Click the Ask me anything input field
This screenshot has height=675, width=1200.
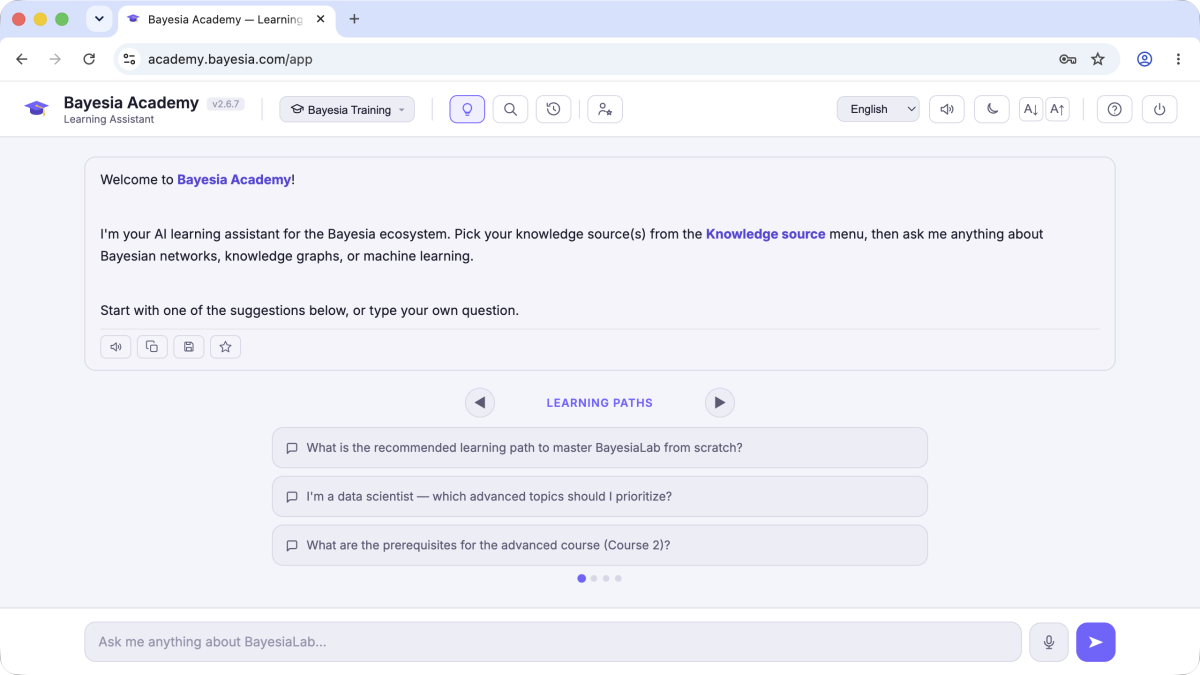(x=553, y=642)
